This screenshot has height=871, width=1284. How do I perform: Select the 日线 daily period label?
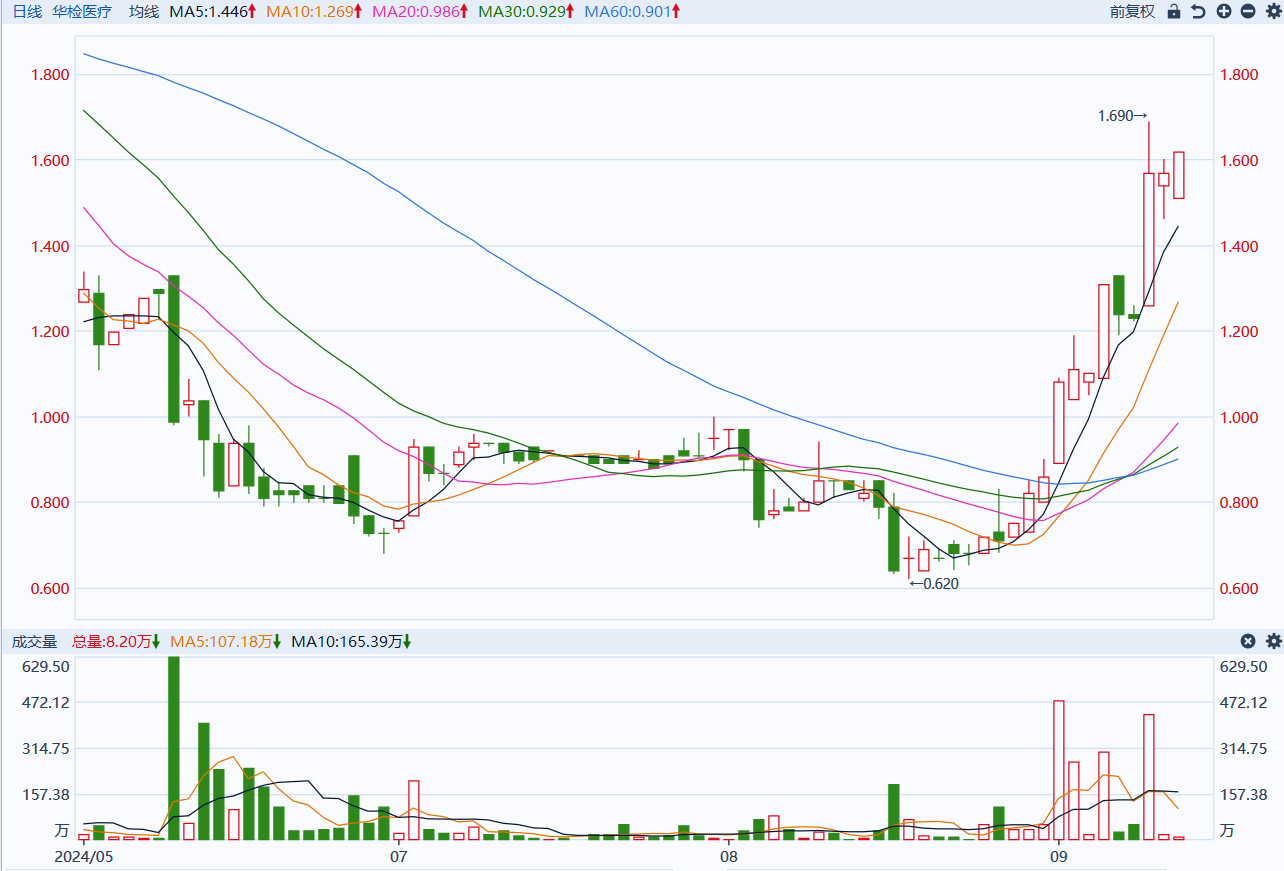(x=27, y=12)
